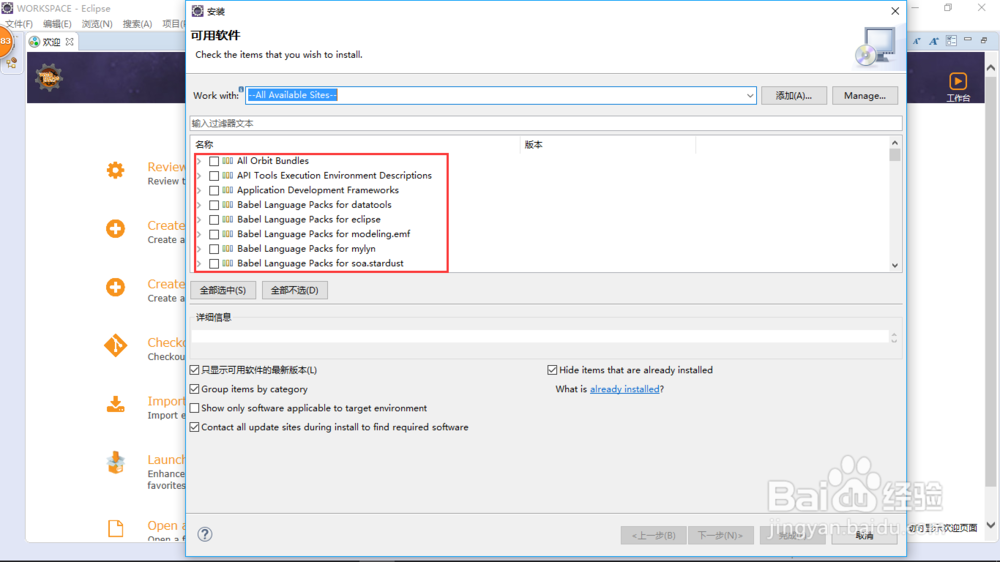Click scroll up arrow of software list

click(x=895, y=143)
